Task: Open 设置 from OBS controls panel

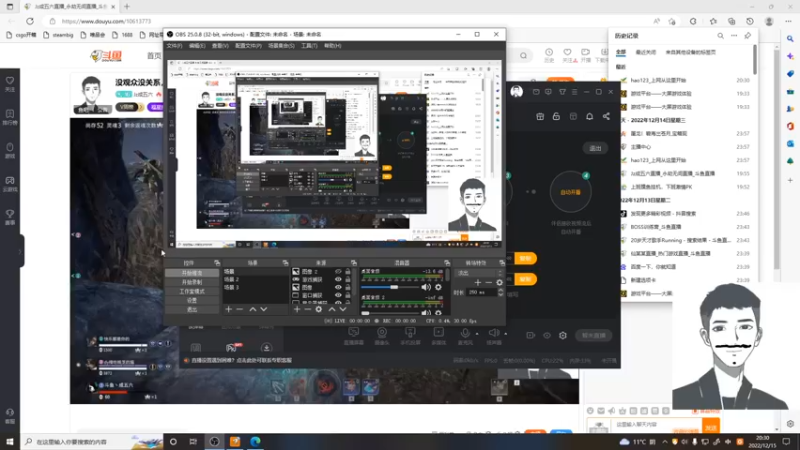Action: 192,301
